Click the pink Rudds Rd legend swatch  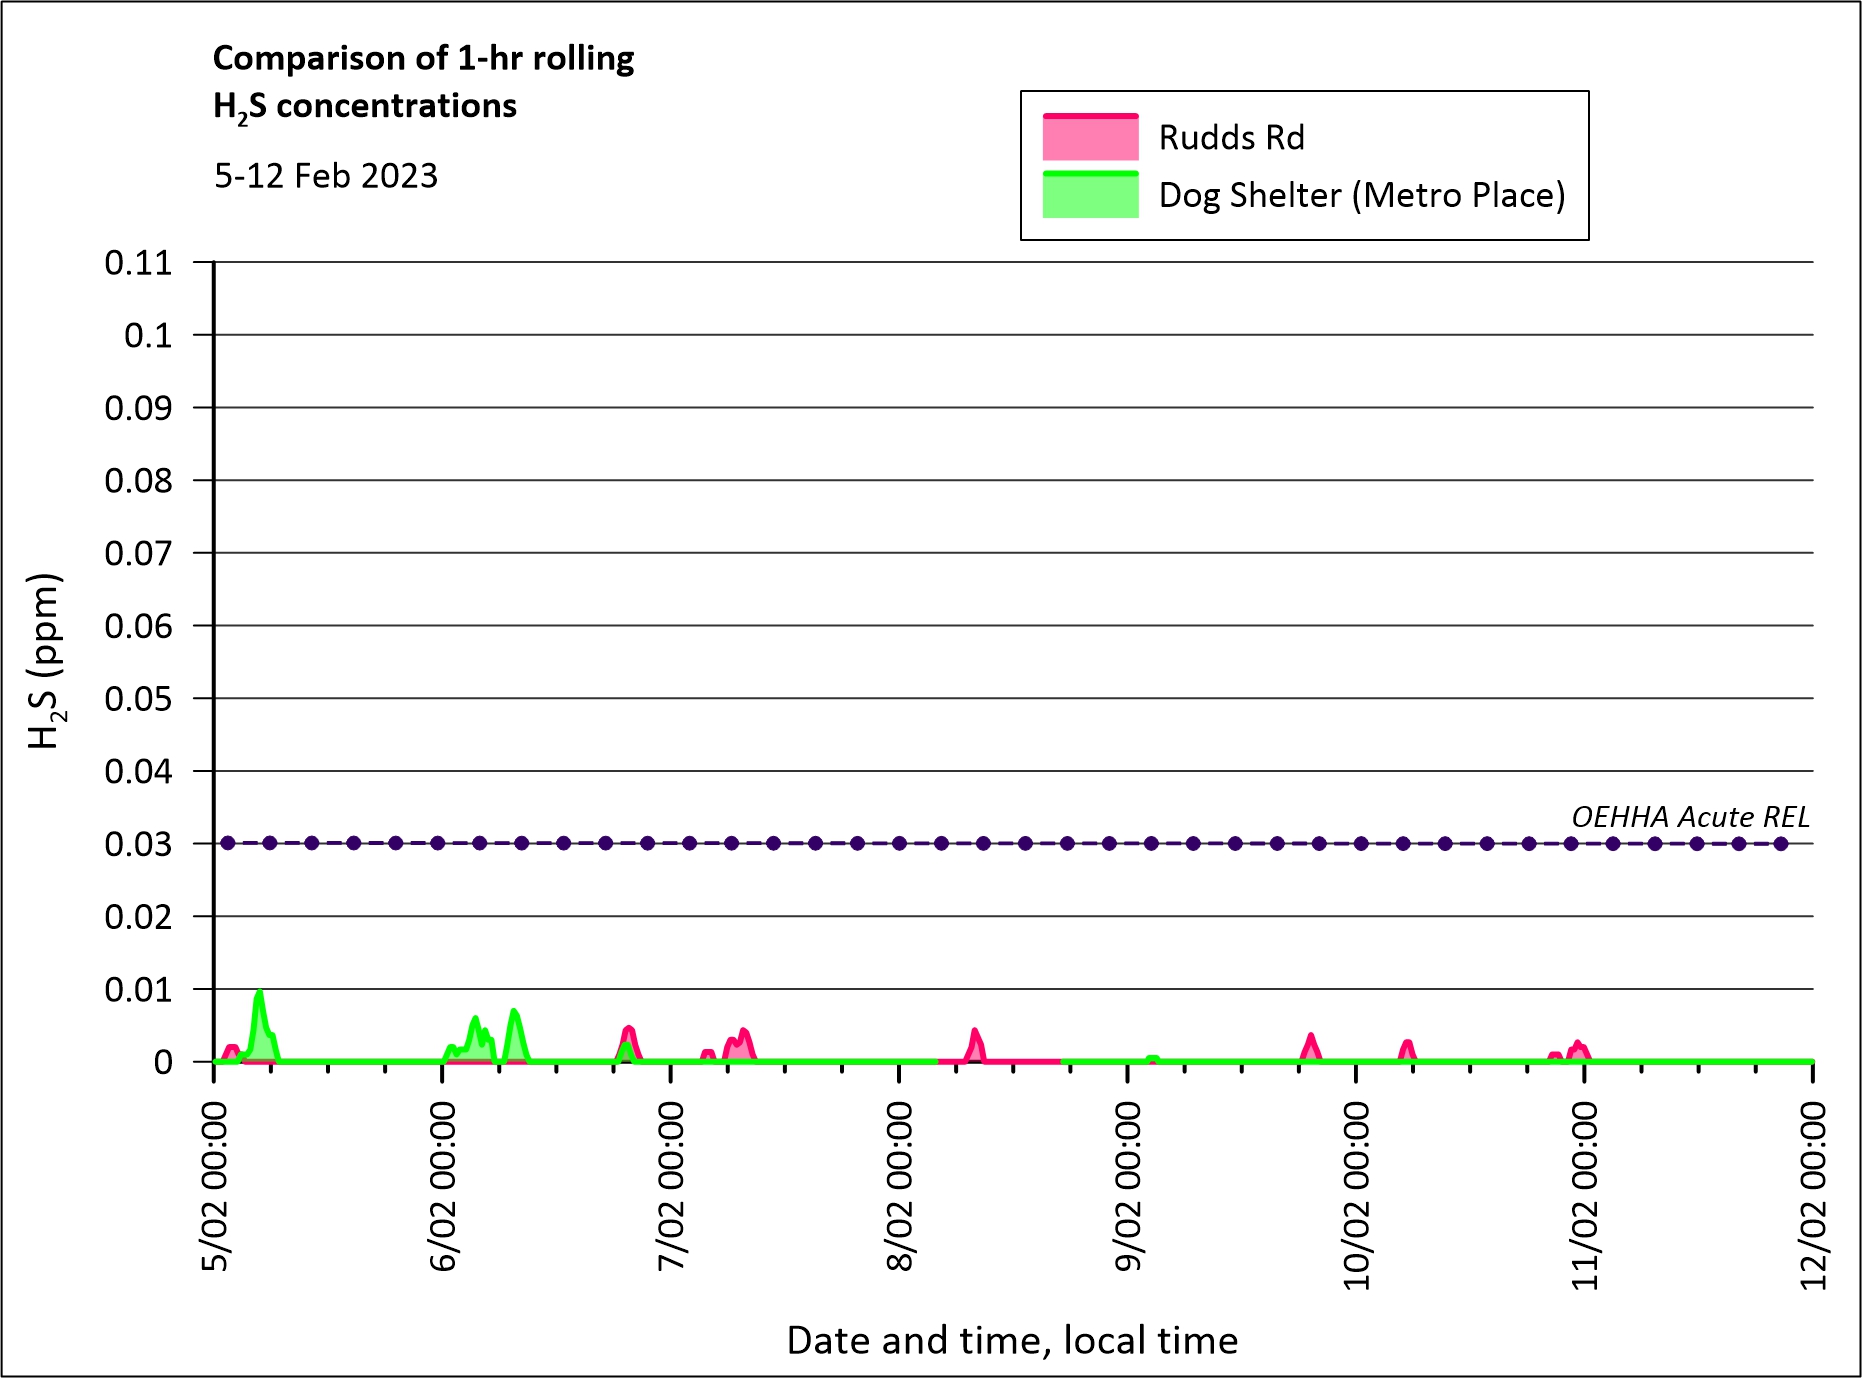pos(1090,138)
